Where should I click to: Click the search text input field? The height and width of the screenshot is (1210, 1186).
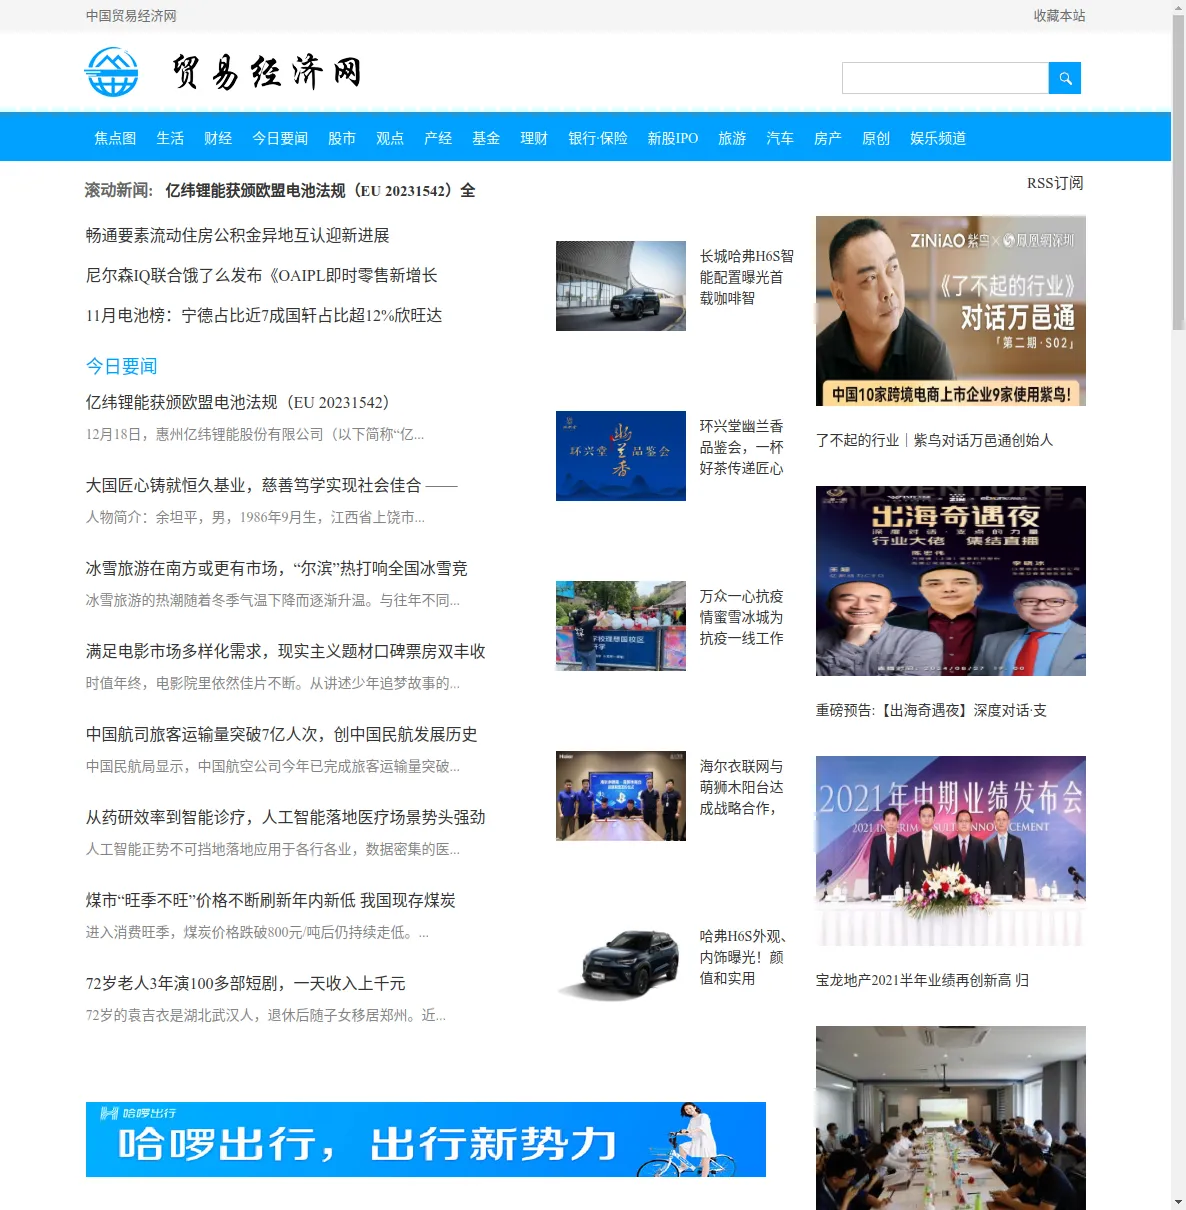pos(945,78)
